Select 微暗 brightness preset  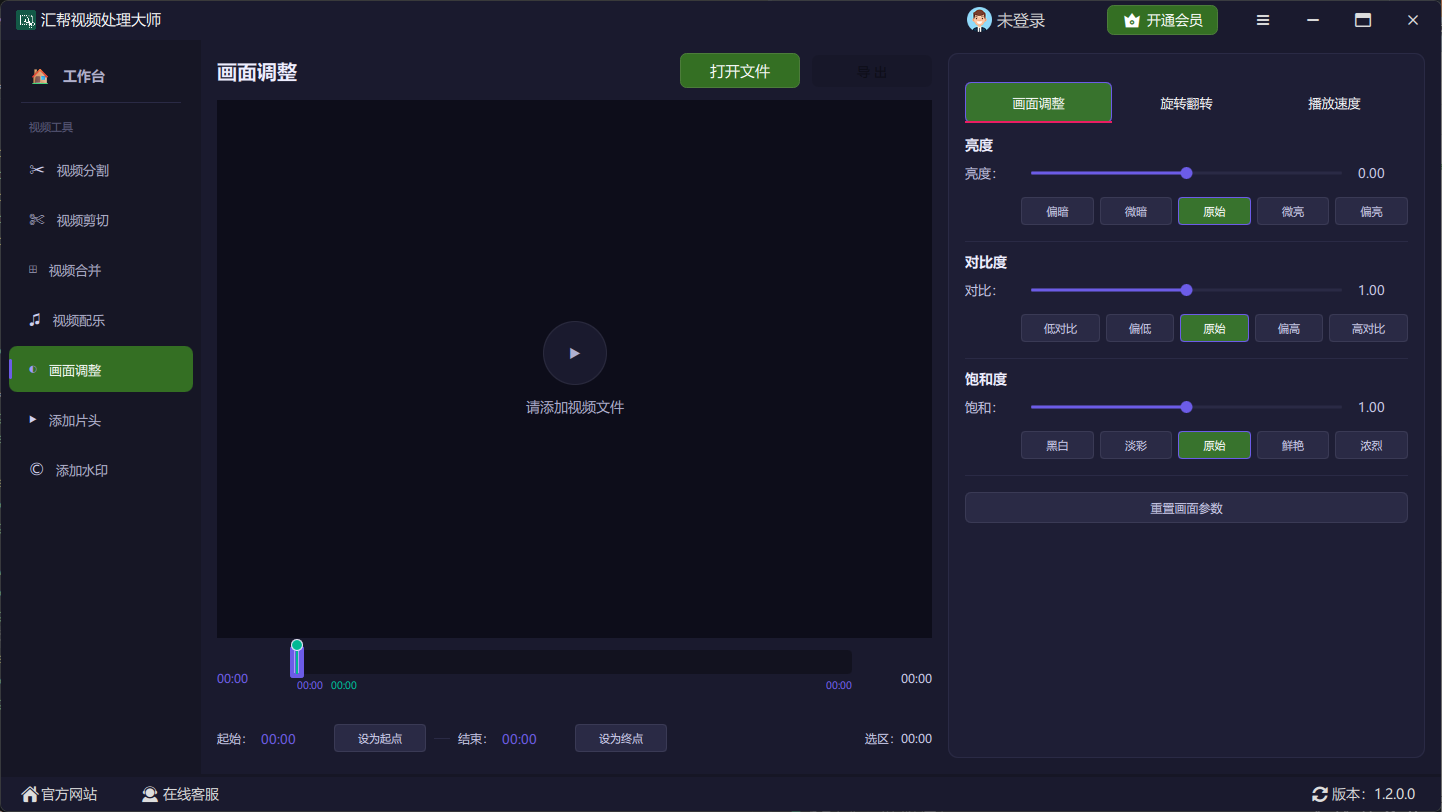point(1136,211)
